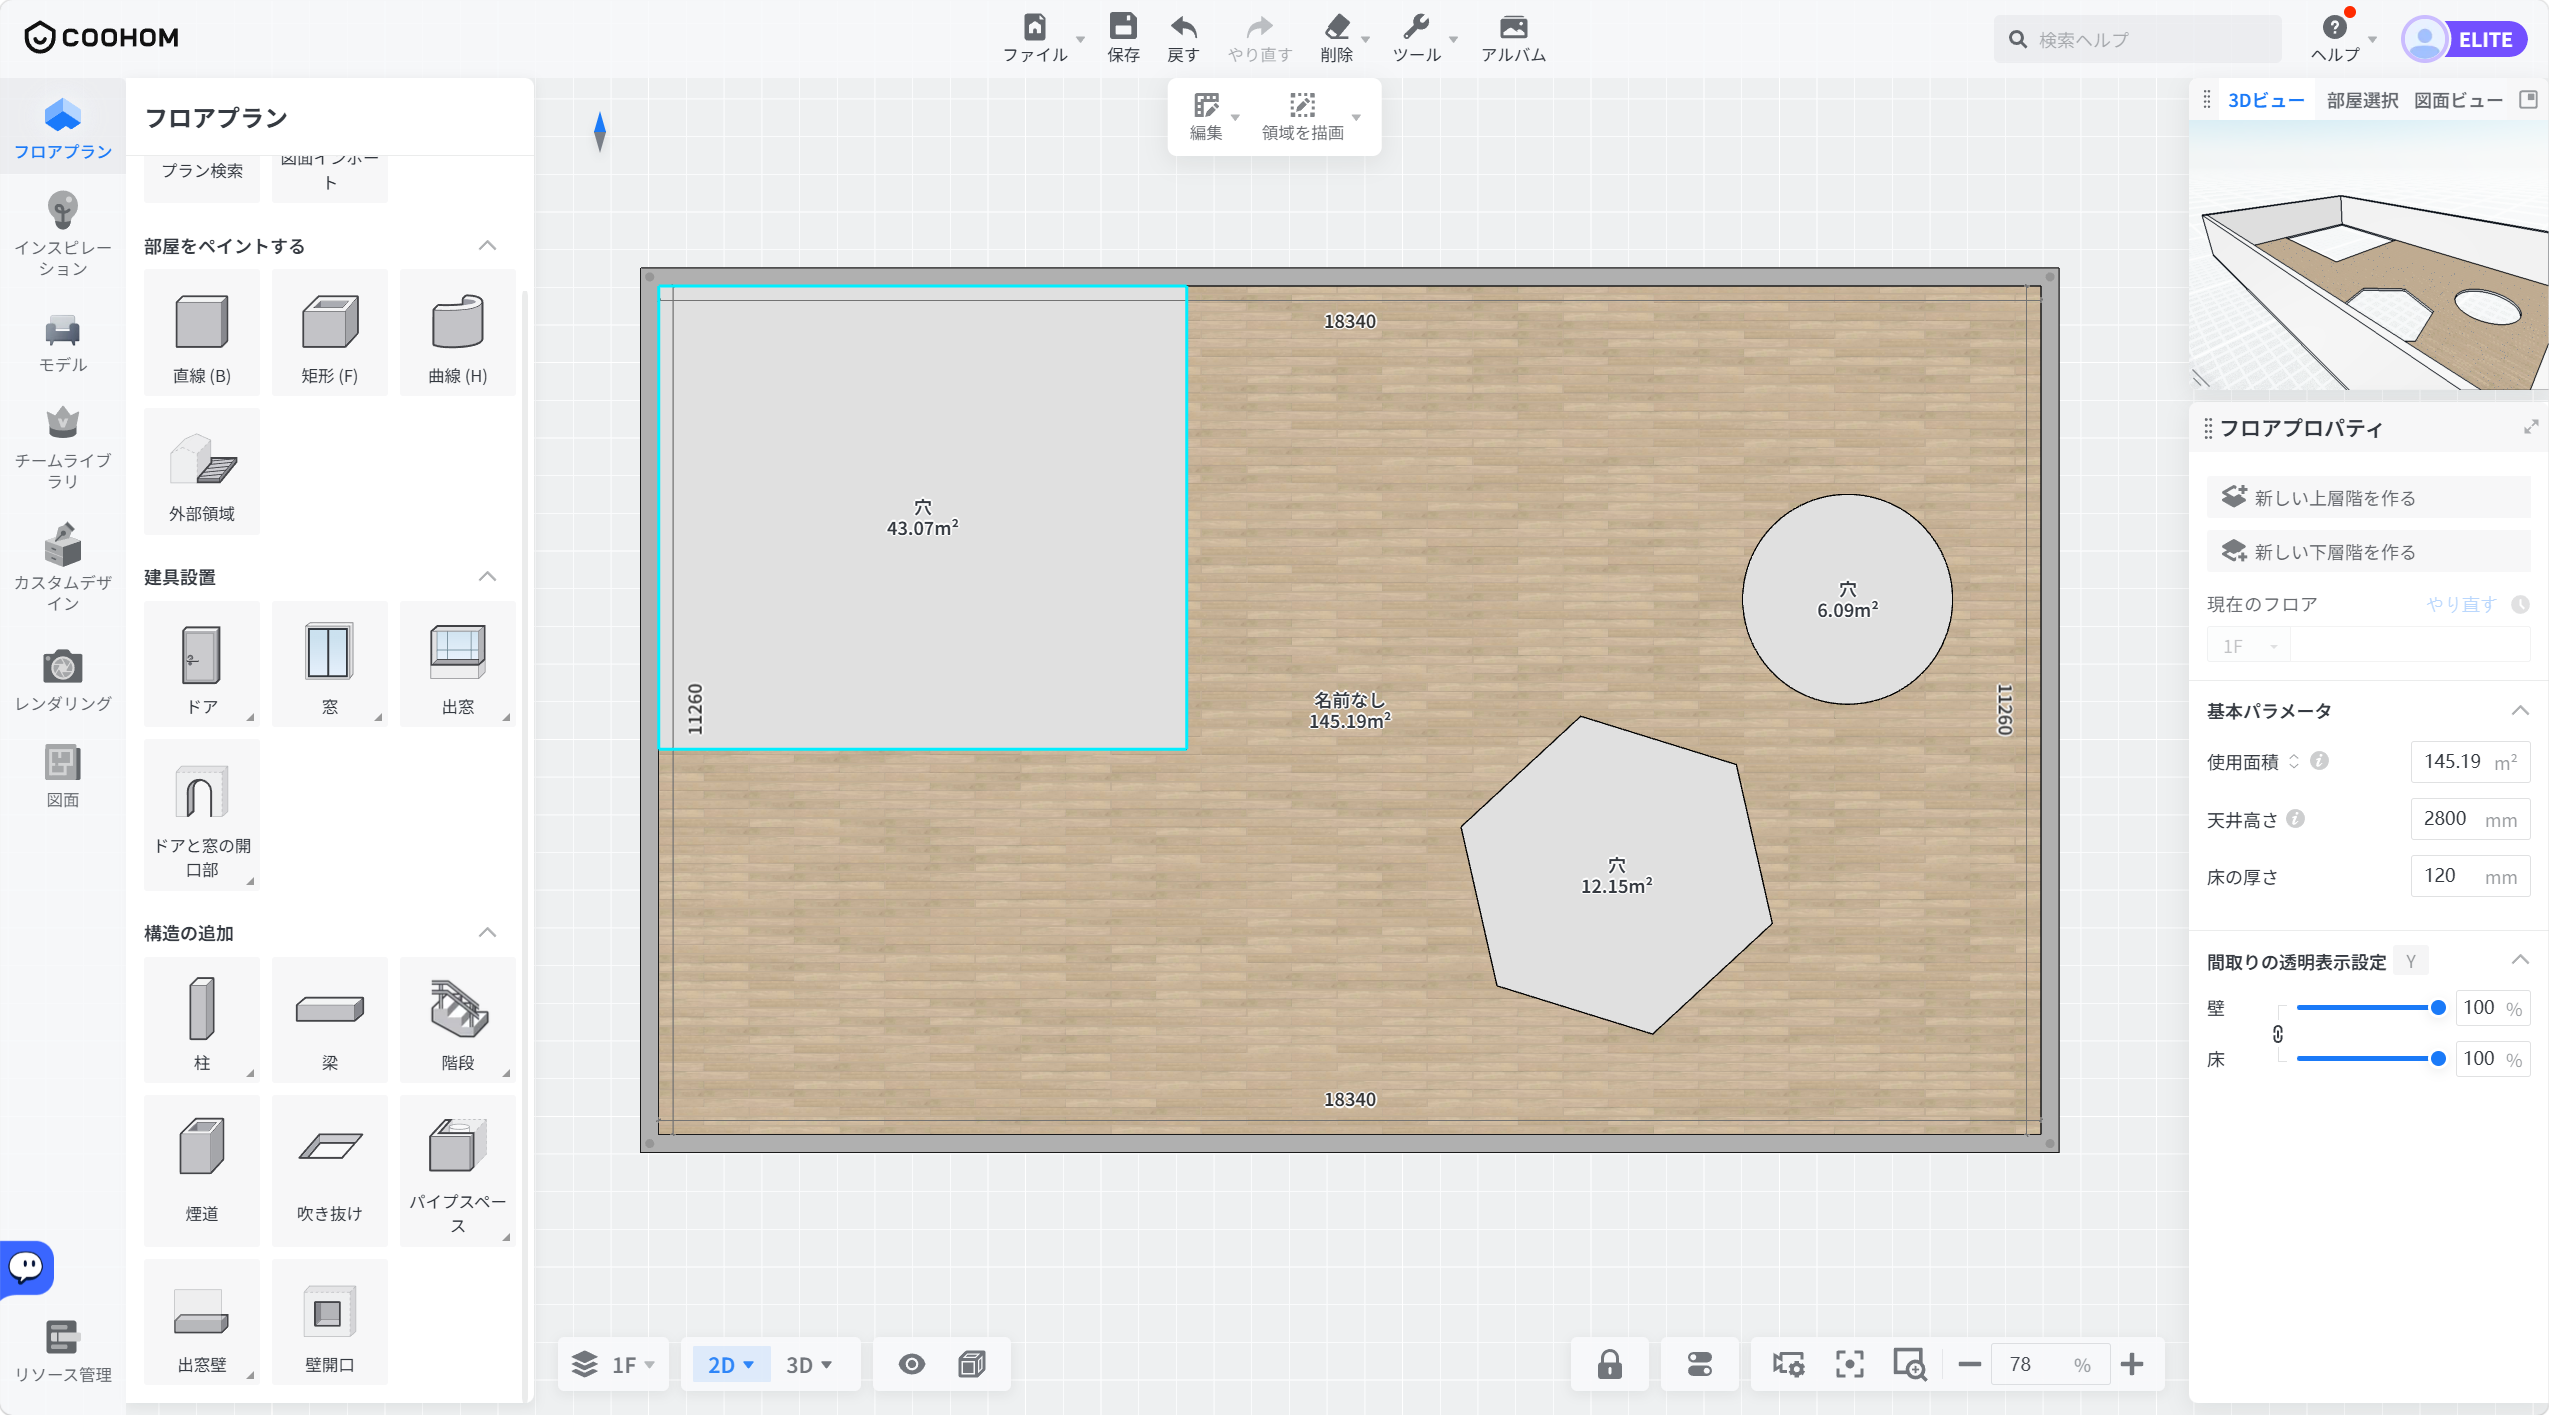Switch to the 3Dビュー tab
Image resolution: width=2549 pixels, height=1415 pixels.
point(2266,100)
